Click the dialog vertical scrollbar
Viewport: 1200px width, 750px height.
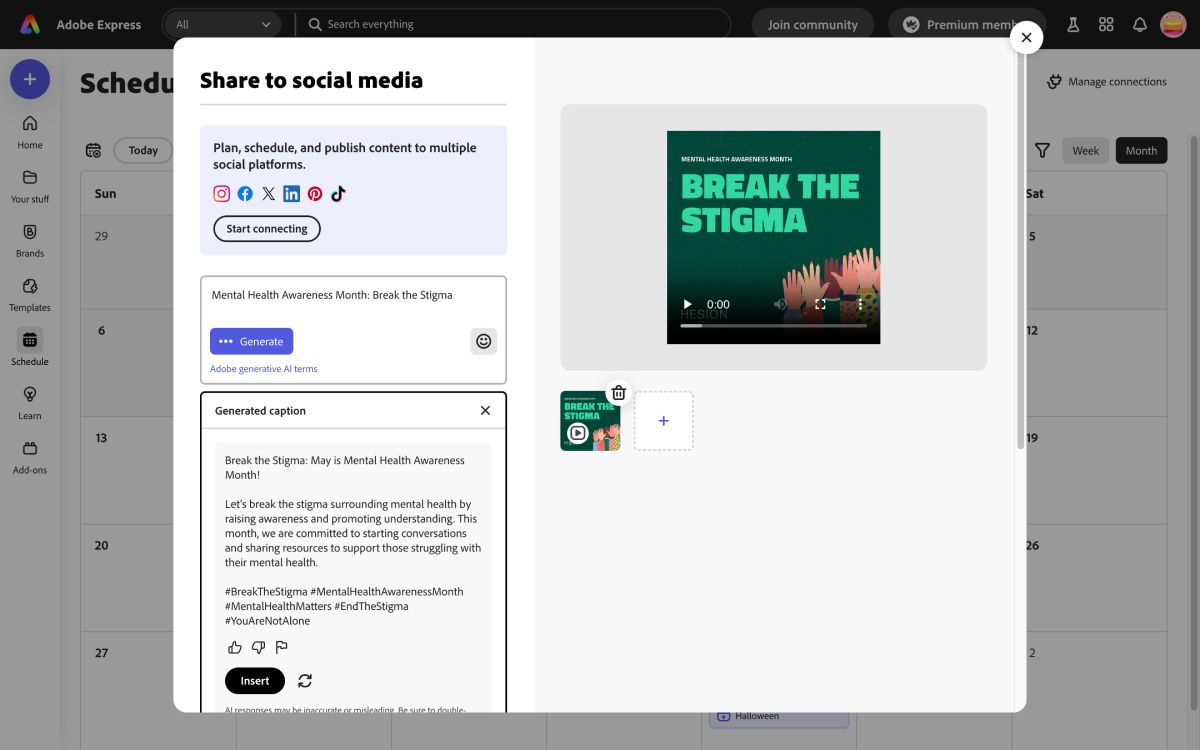coord(1020,250)
